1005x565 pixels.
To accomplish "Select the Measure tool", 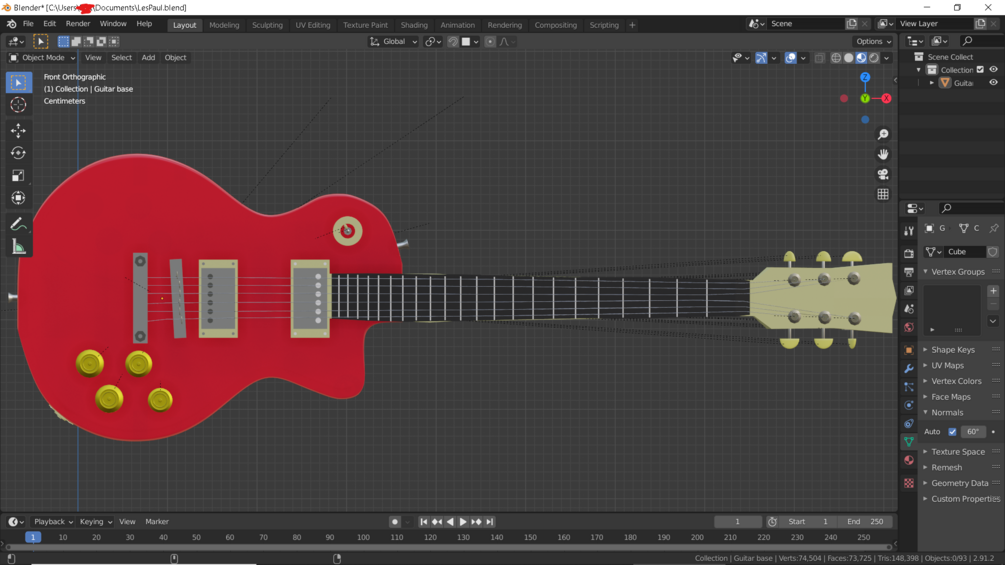I will click(19, 247).
